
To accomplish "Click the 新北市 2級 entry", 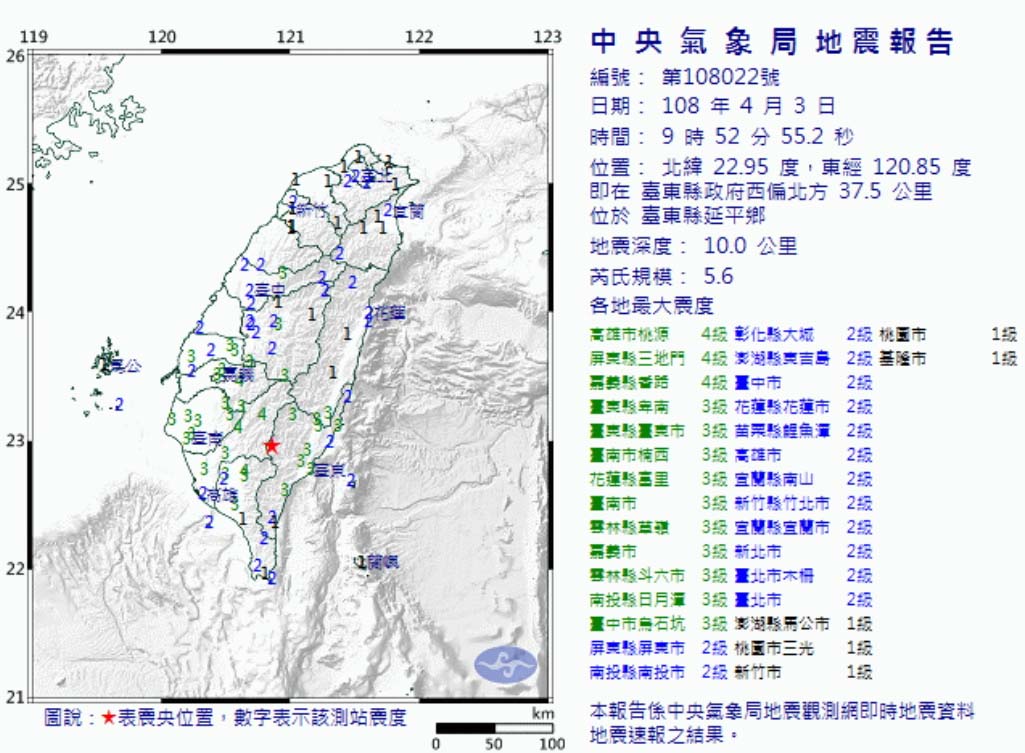I will (x=803, y=552).
